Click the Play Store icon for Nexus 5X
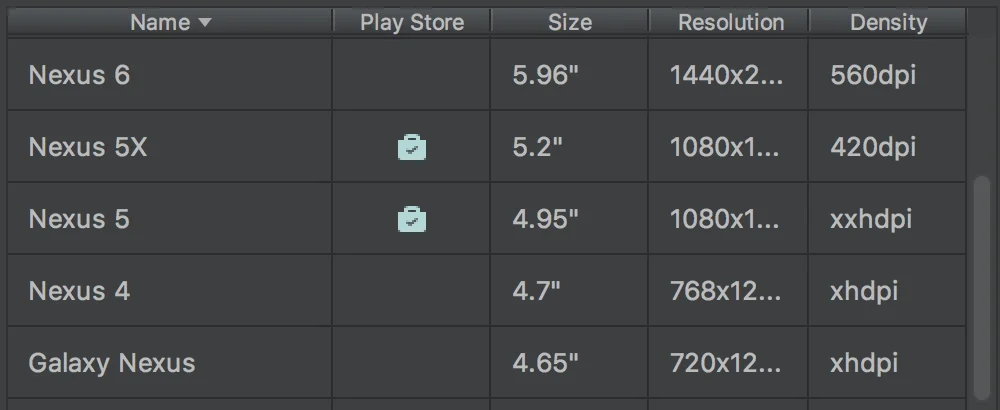The image size is (1000, 410). click(x=412, y=147)
